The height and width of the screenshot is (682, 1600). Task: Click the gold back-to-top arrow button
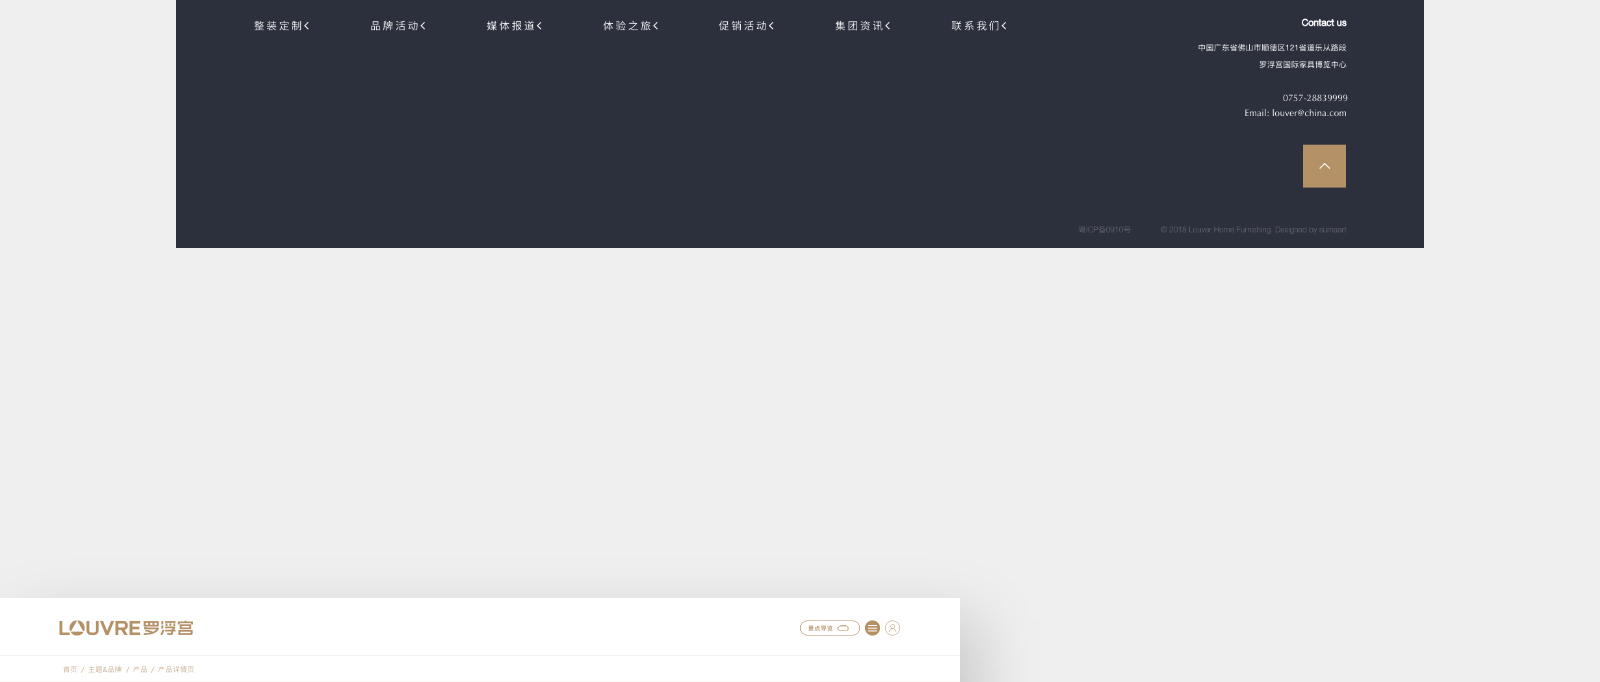(1324, 166)
